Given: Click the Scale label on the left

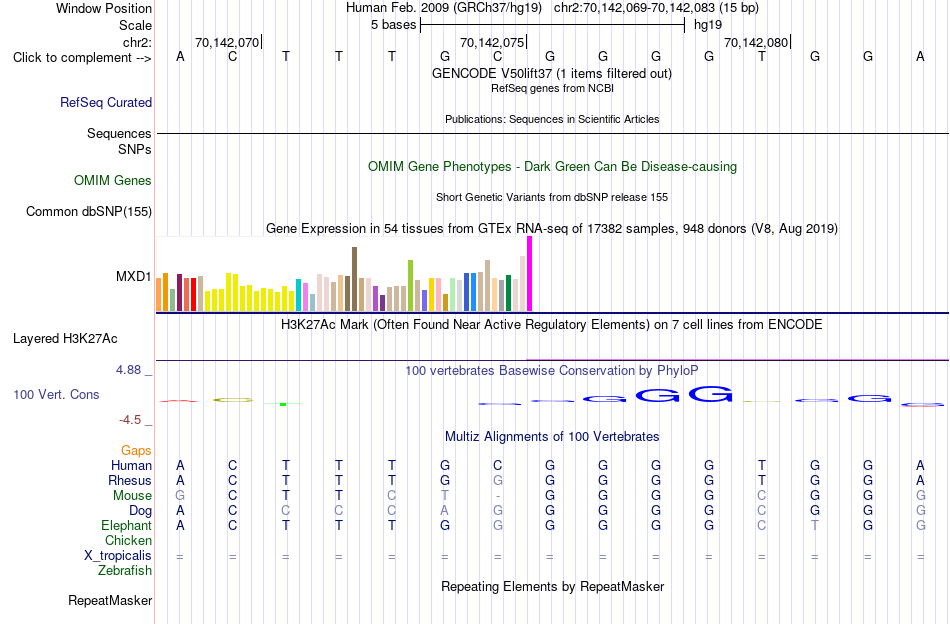Looking at the screenshot, I should point(135,25).
